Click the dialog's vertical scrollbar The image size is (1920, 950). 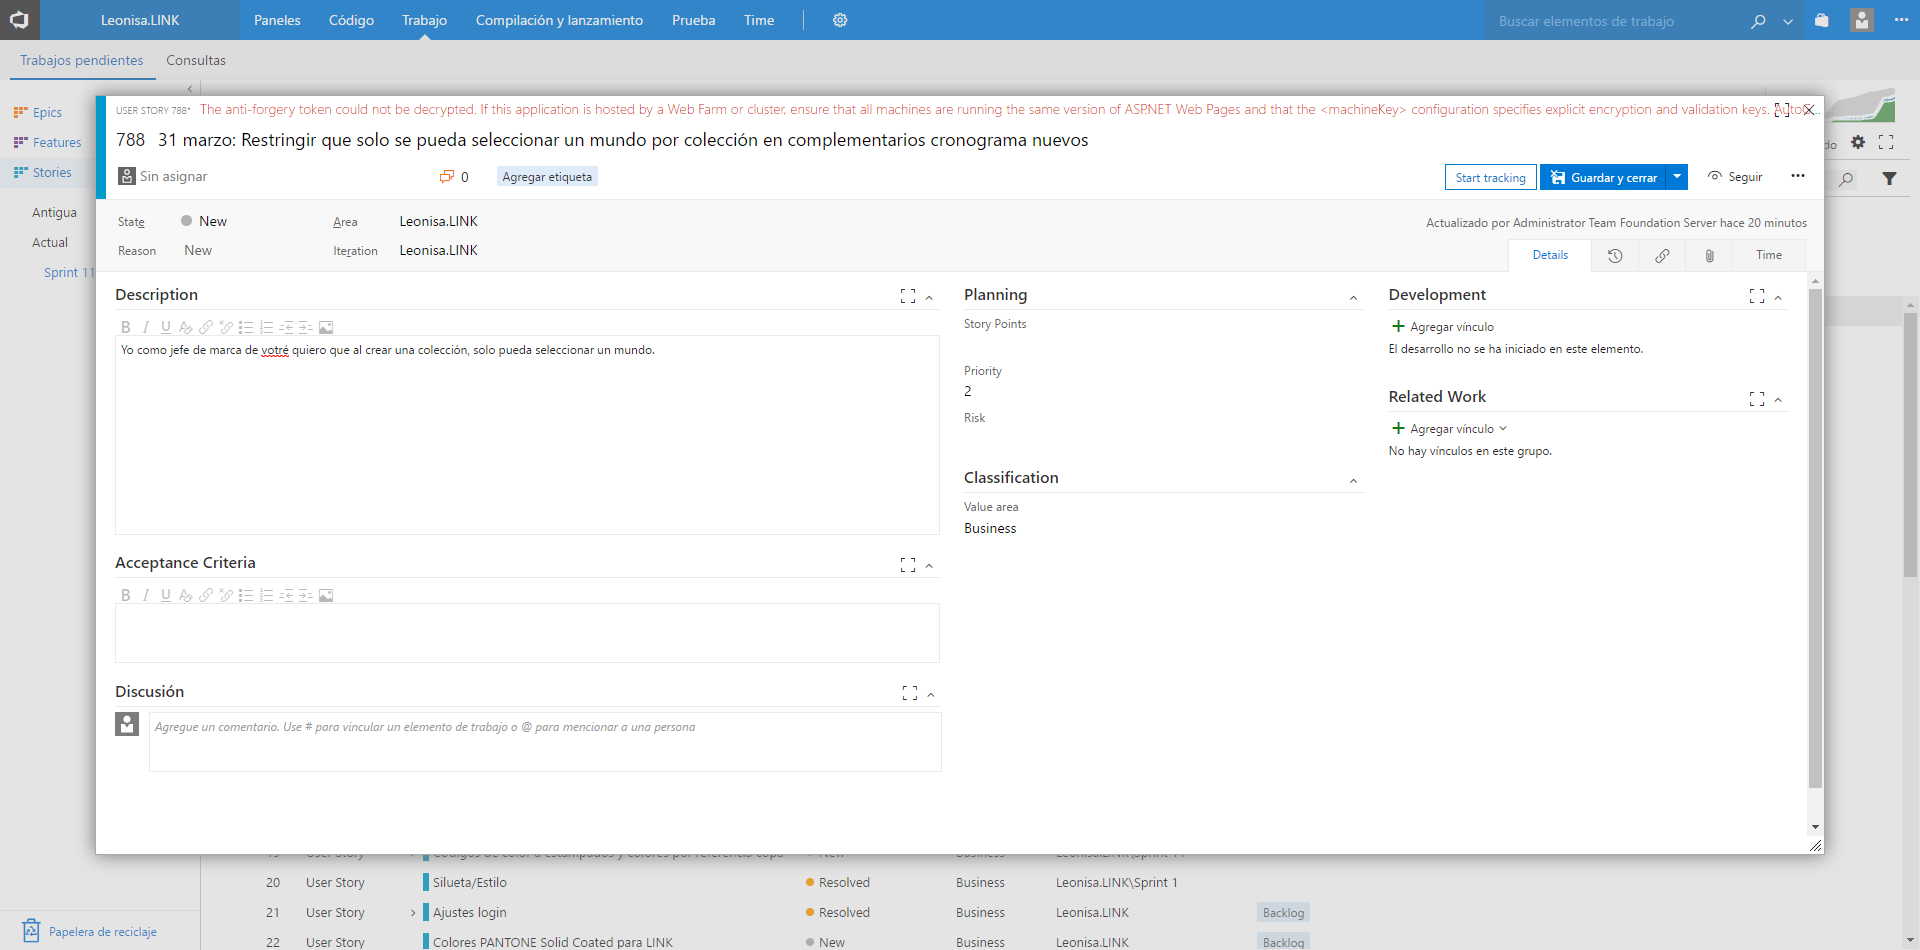point(1815,540)
